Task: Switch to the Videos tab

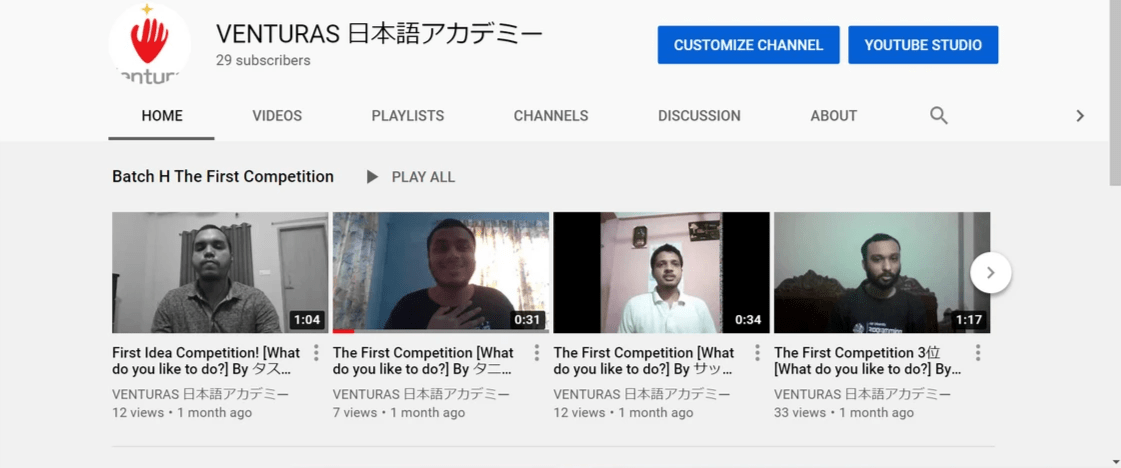Action: pos(277,116)
